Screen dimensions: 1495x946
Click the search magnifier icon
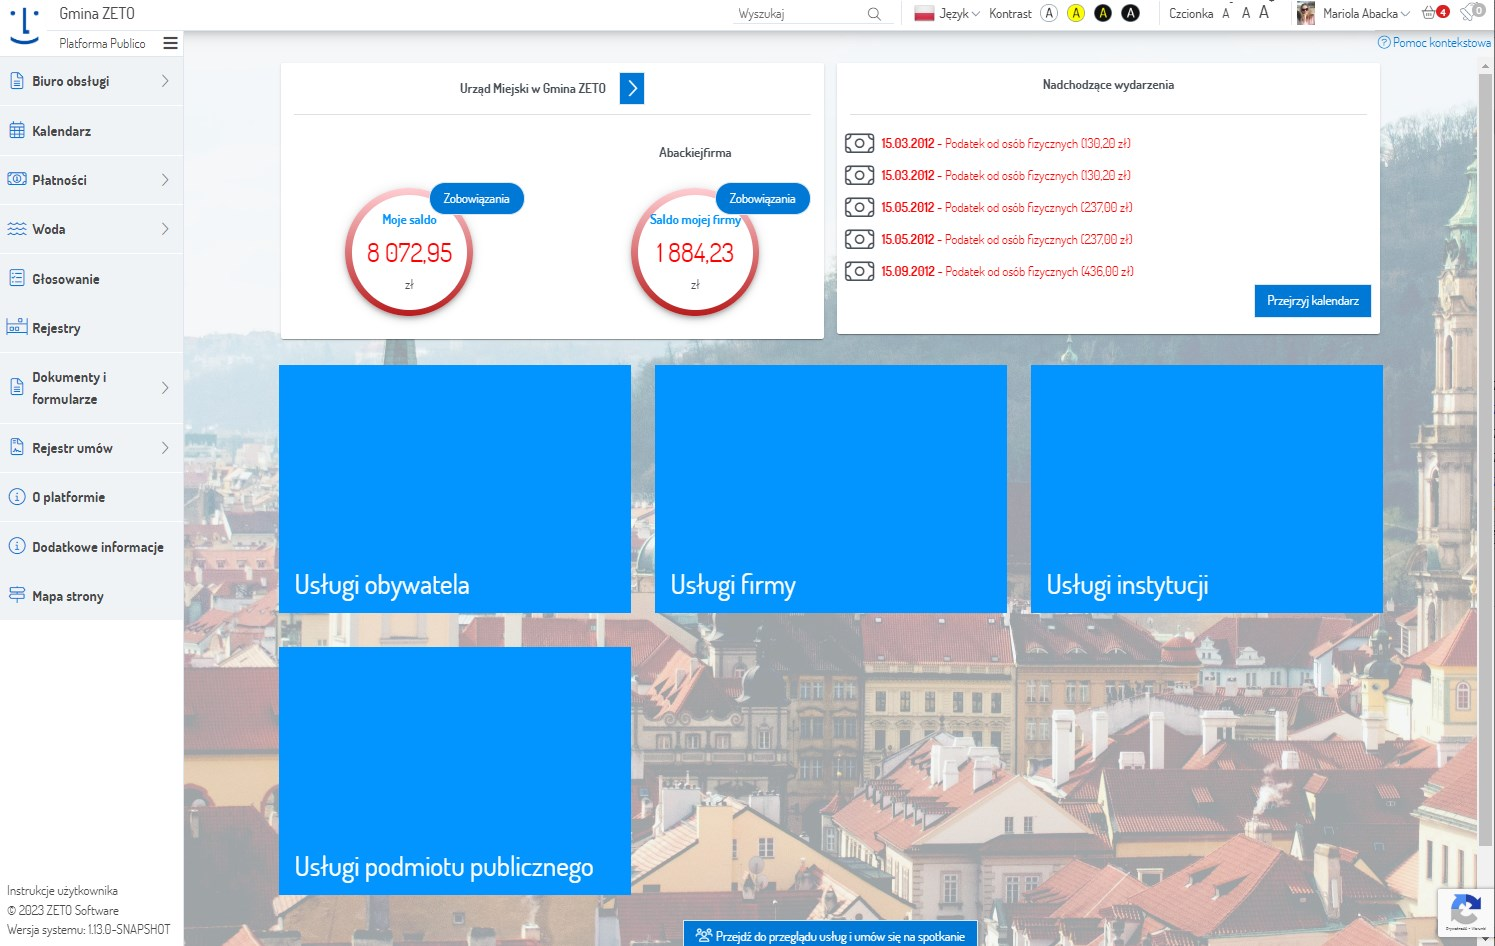coord(874,14)
